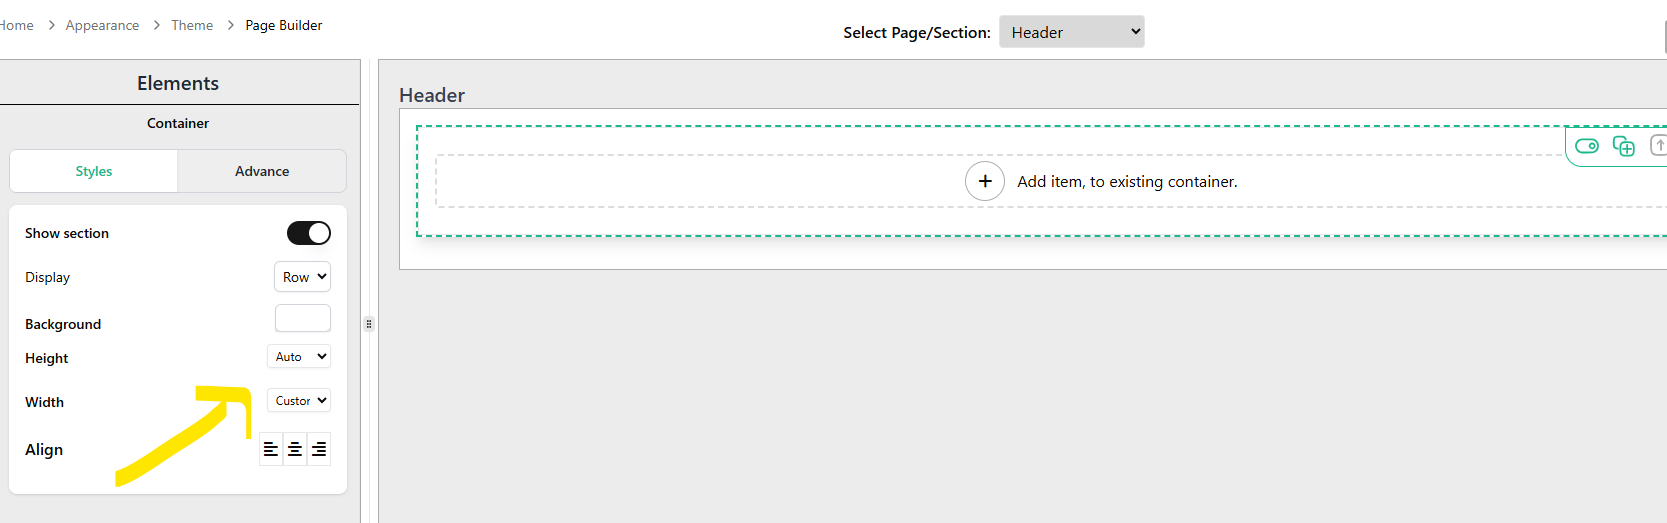The image size is (1667, 523).
Task: Click the Add item to existing container text
Action: (1127, 182)
